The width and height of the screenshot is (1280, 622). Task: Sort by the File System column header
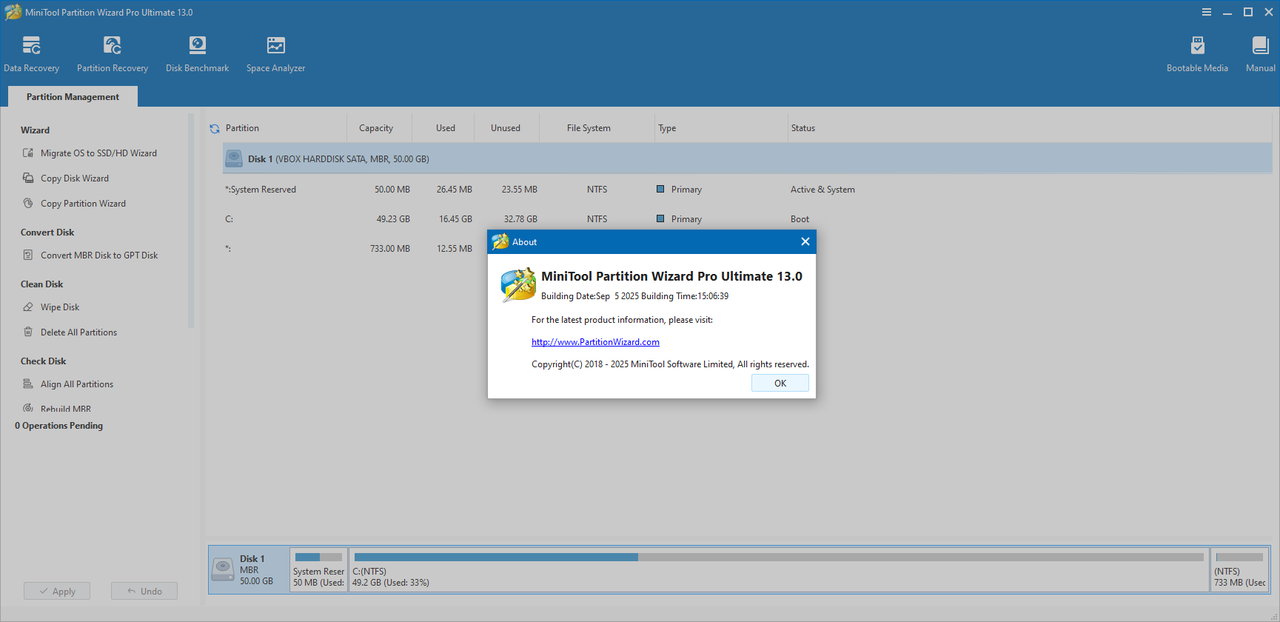click(589, 128)
